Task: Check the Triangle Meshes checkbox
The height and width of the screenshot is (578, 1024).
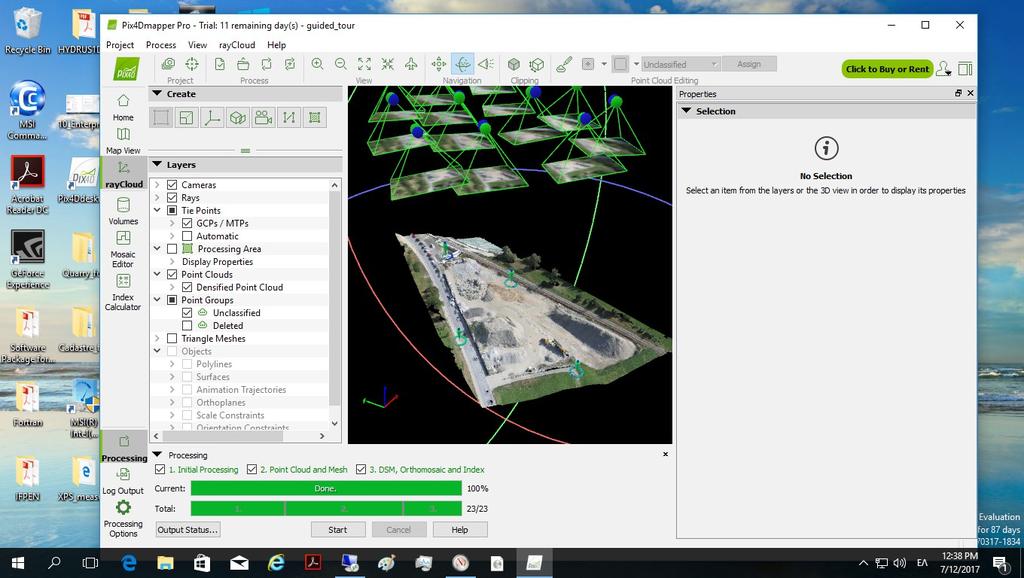Action: (x=172, y=338)
